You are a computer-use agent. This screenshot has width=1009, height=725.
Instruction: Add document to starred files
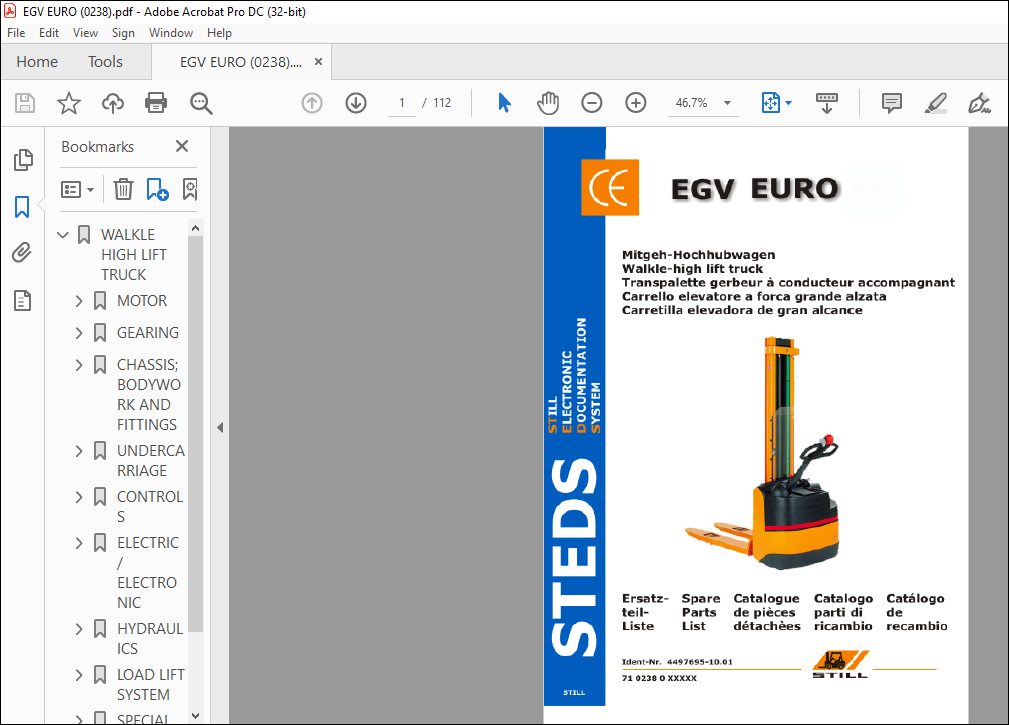[69, 103]
